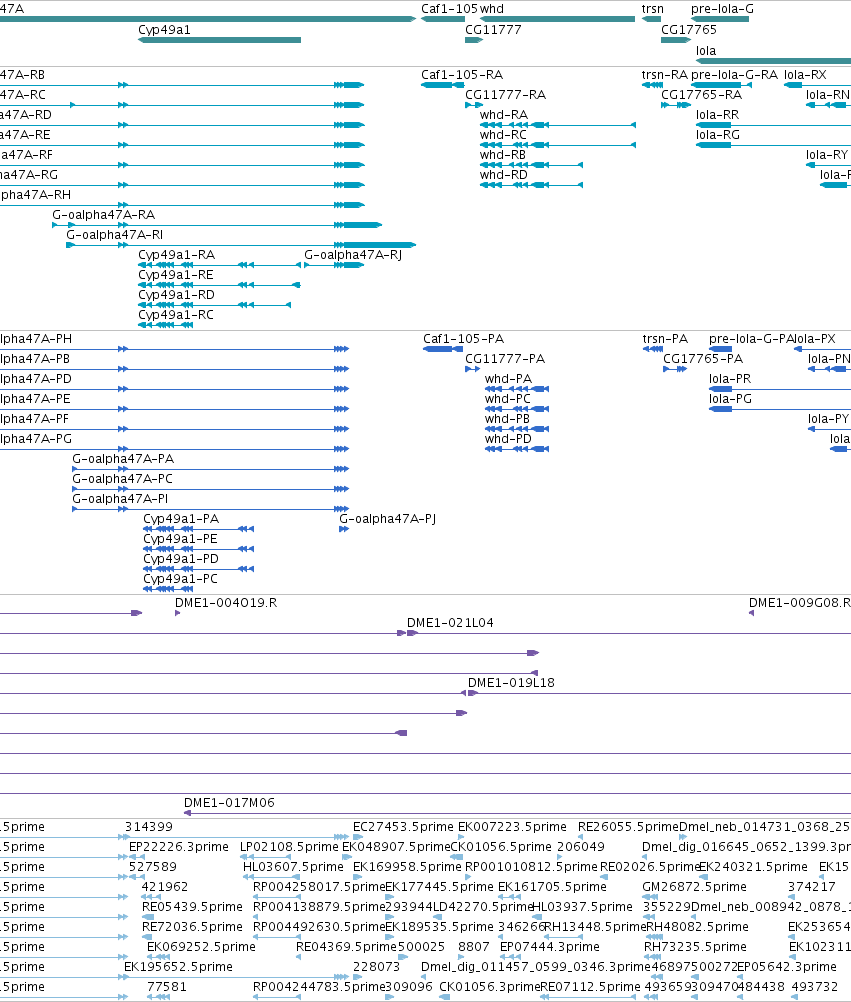Click the EK069252.5prime EST label

click(201, 946)
